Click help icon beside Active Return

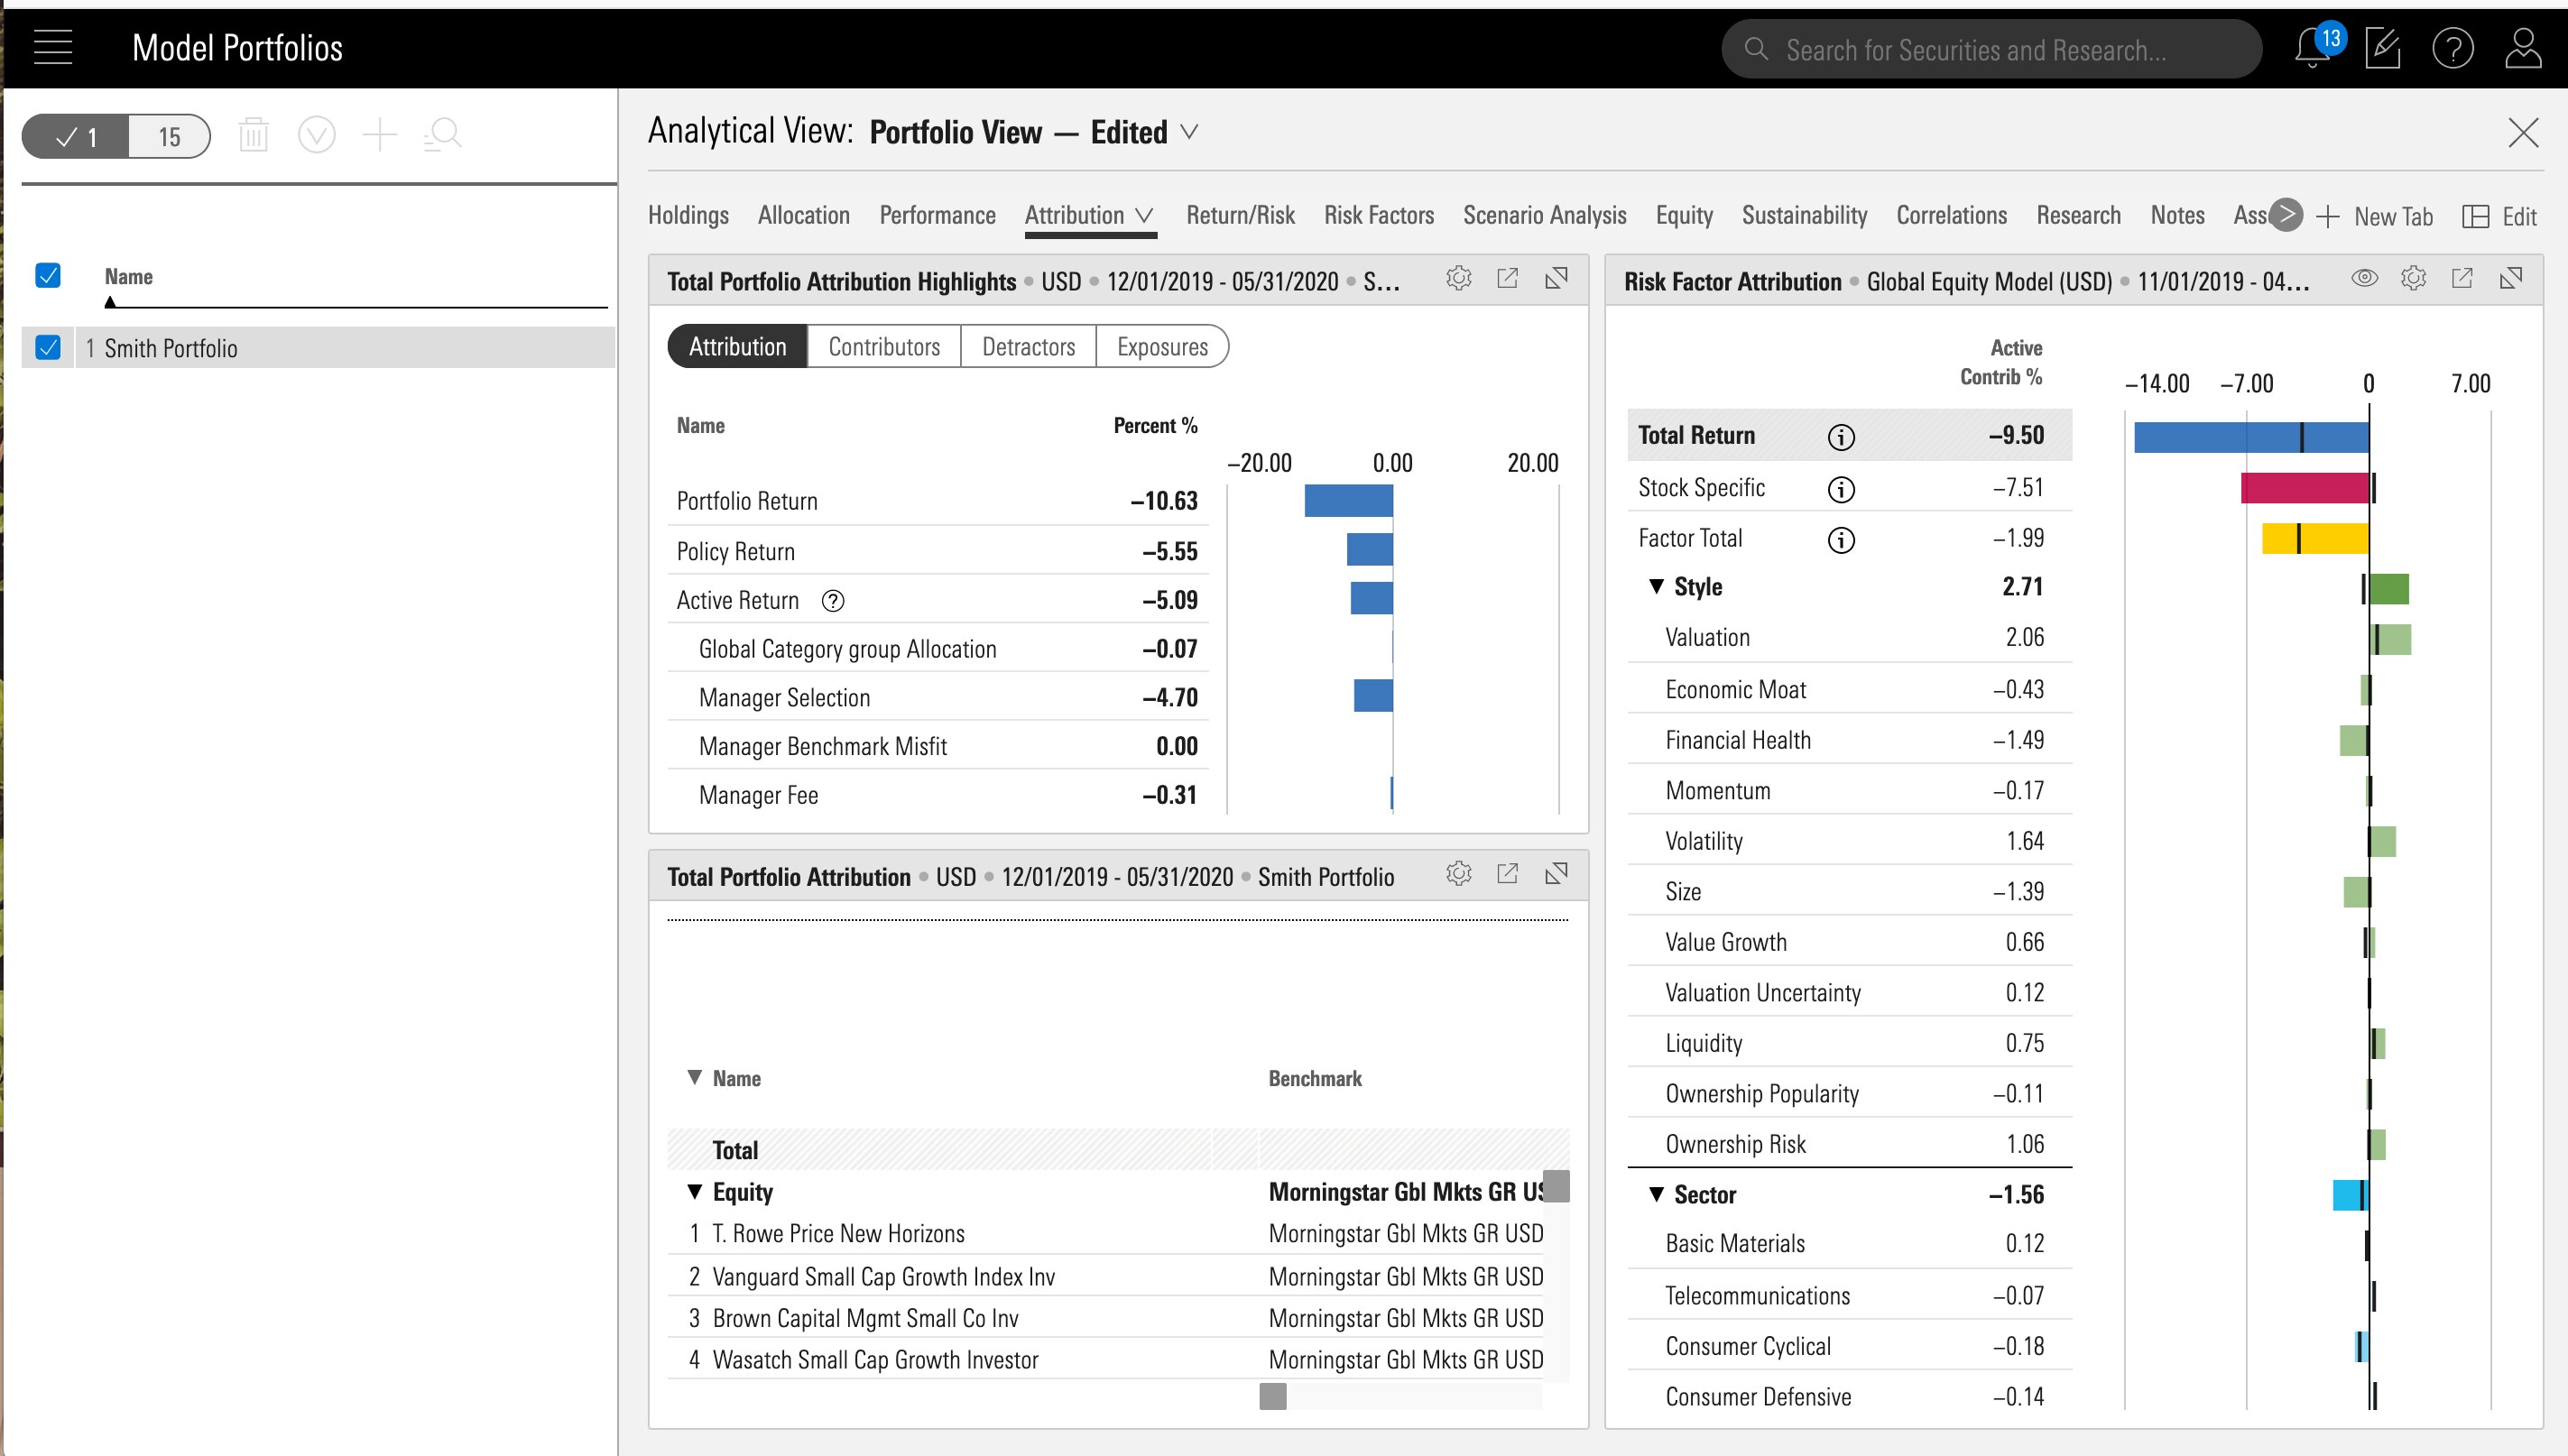click(x=833, y=601)
